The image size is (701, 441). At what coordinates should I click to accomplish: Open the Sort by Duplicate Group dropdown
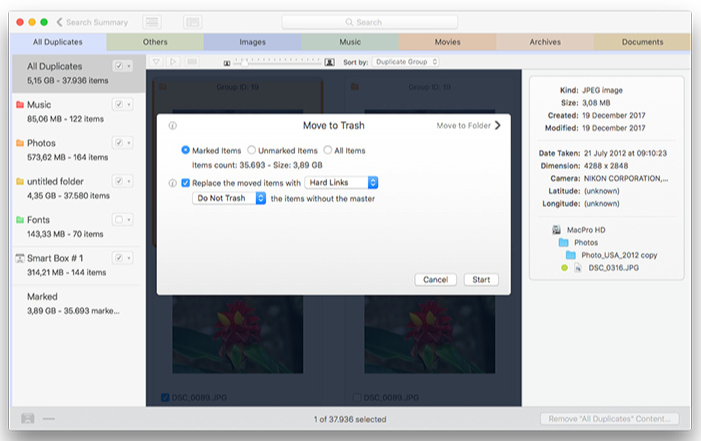click(406, 62)
